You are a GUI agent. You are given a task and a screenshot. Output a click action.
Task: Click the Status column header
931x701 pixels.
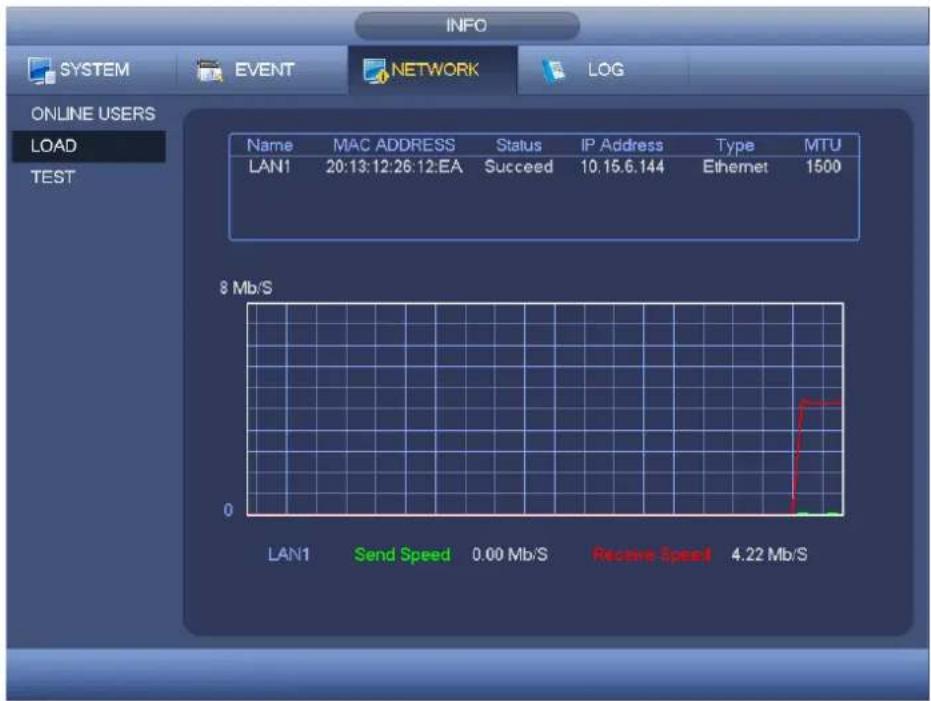(519, 145)
